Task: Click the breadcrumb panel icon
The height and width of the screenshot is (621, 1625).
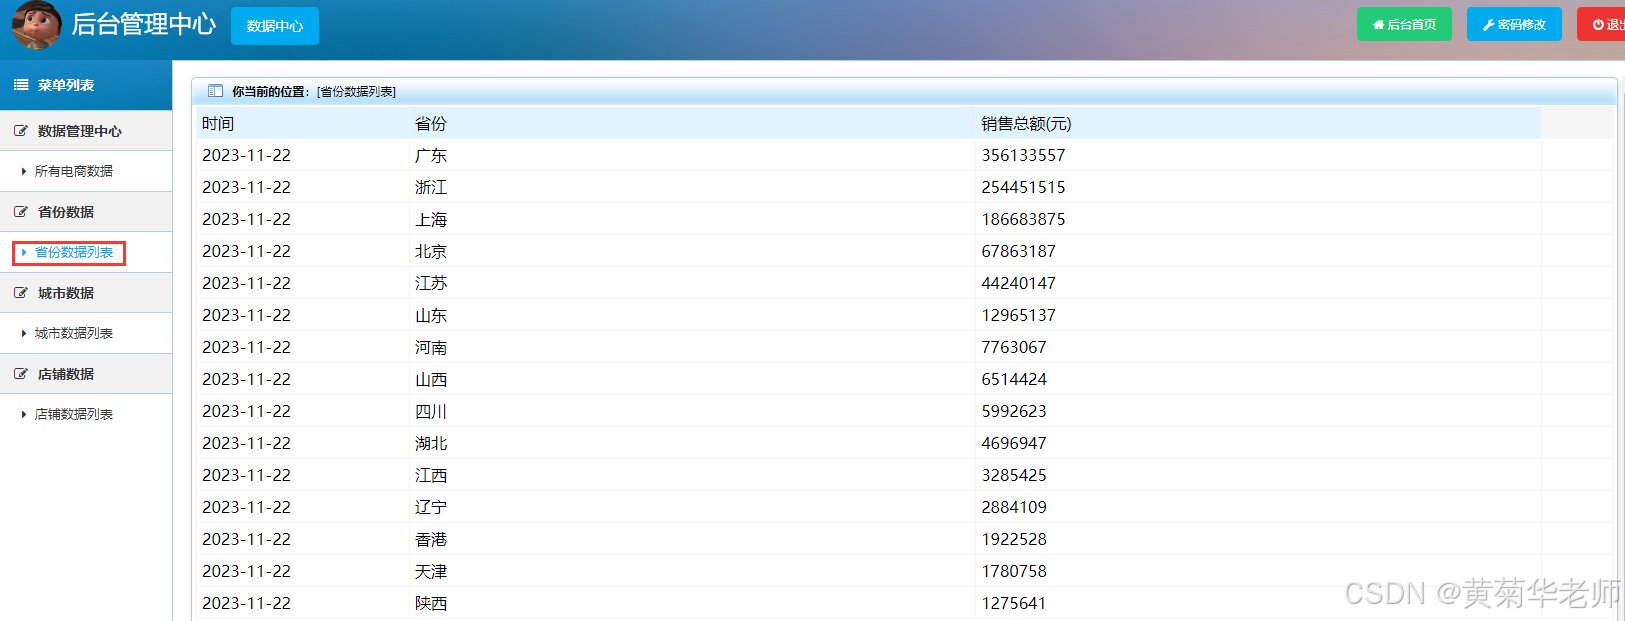Action: coord(215,91)
